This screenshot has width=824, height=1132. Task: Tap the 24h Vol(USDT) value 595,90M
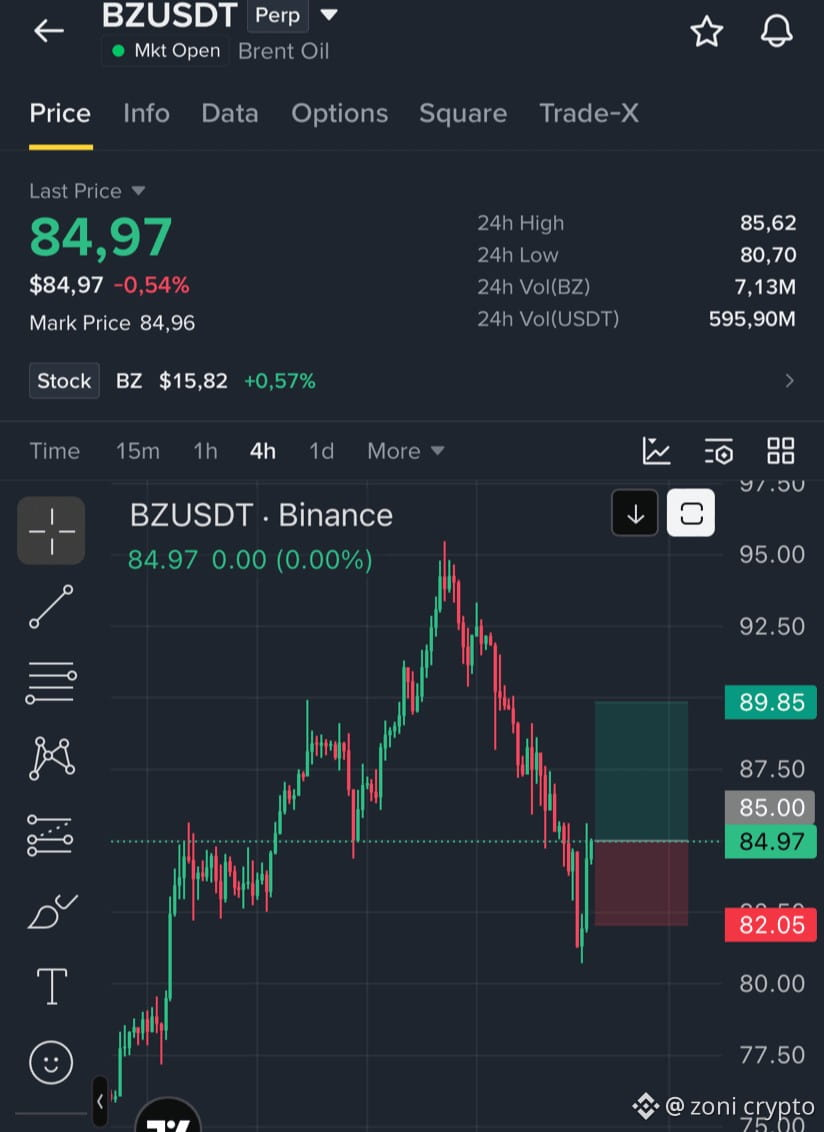coord(752,318)
